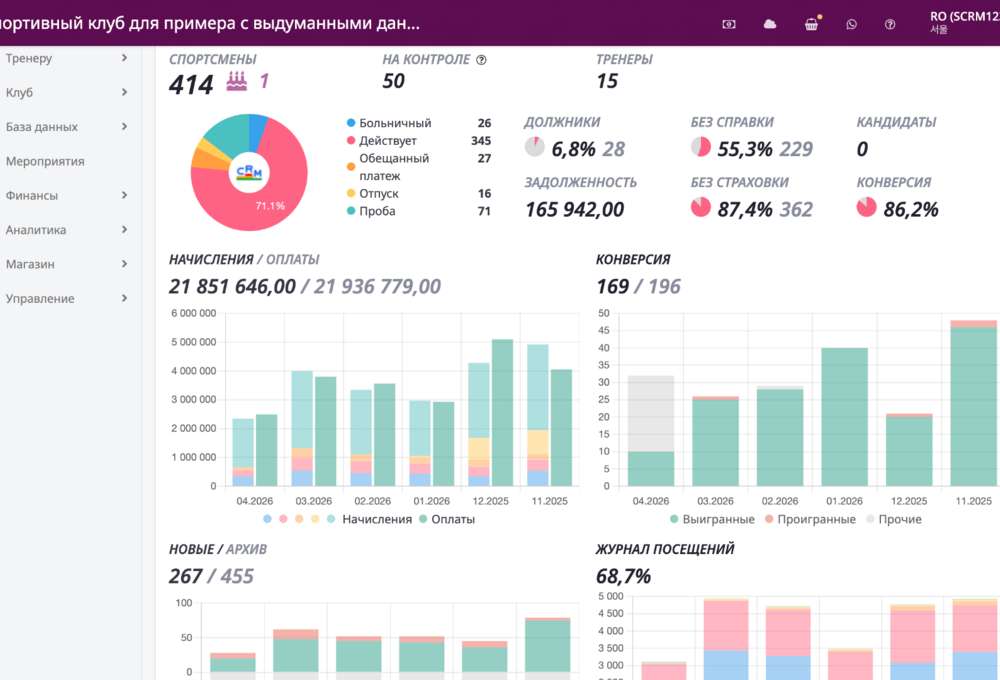The width and height of the screenshot is (1000, 680).
Task: Expand the Аналитика sidebar menu
Action: point(66,230)
